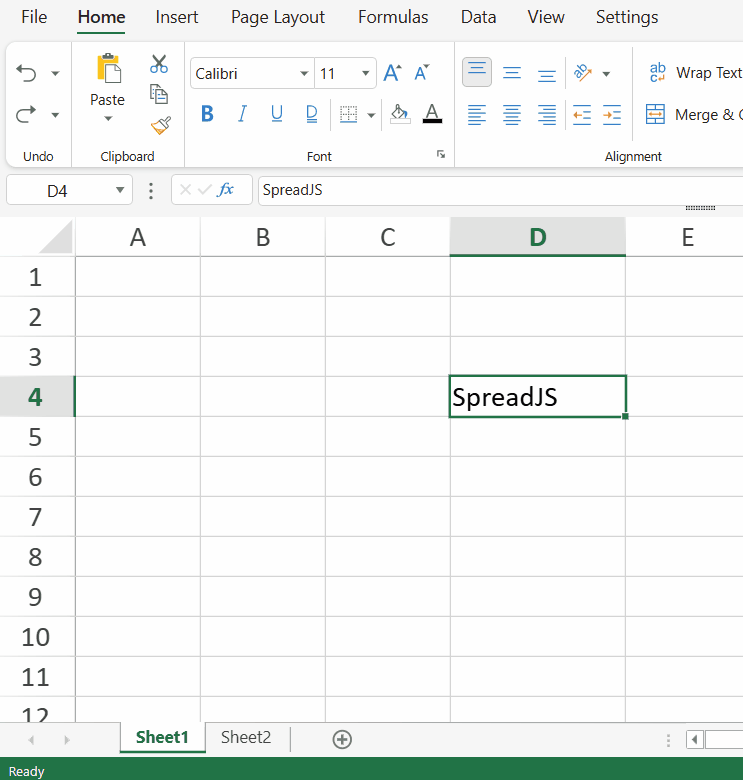Toggle Align Right
The image size is (743, 780).
tap(547, 115)
